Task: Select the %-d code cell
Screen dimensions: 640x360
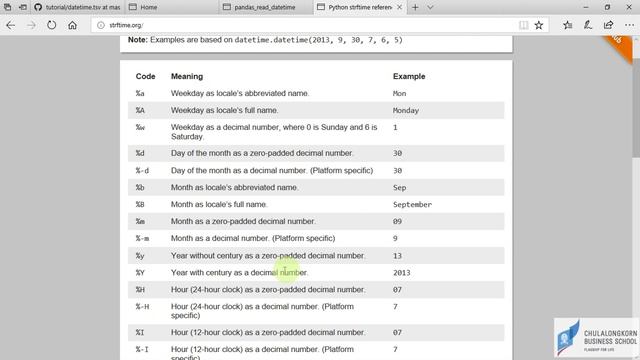Action: coord(142,171)
